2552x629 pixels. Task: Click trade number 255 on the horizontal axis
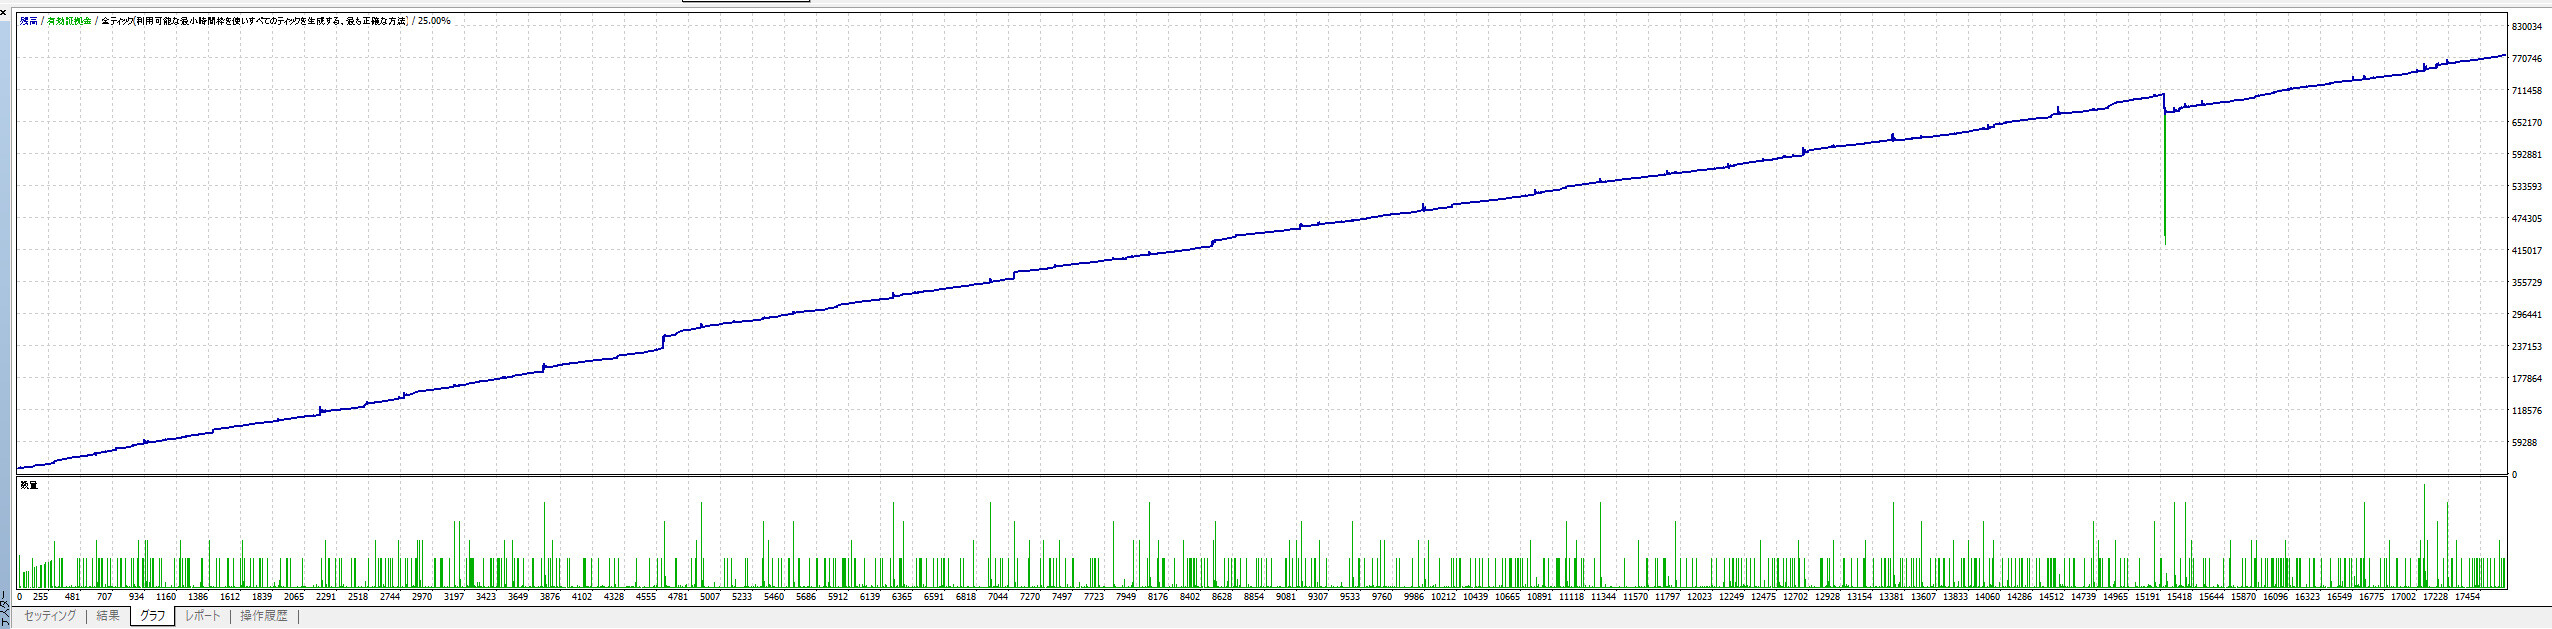click(40, 597)
